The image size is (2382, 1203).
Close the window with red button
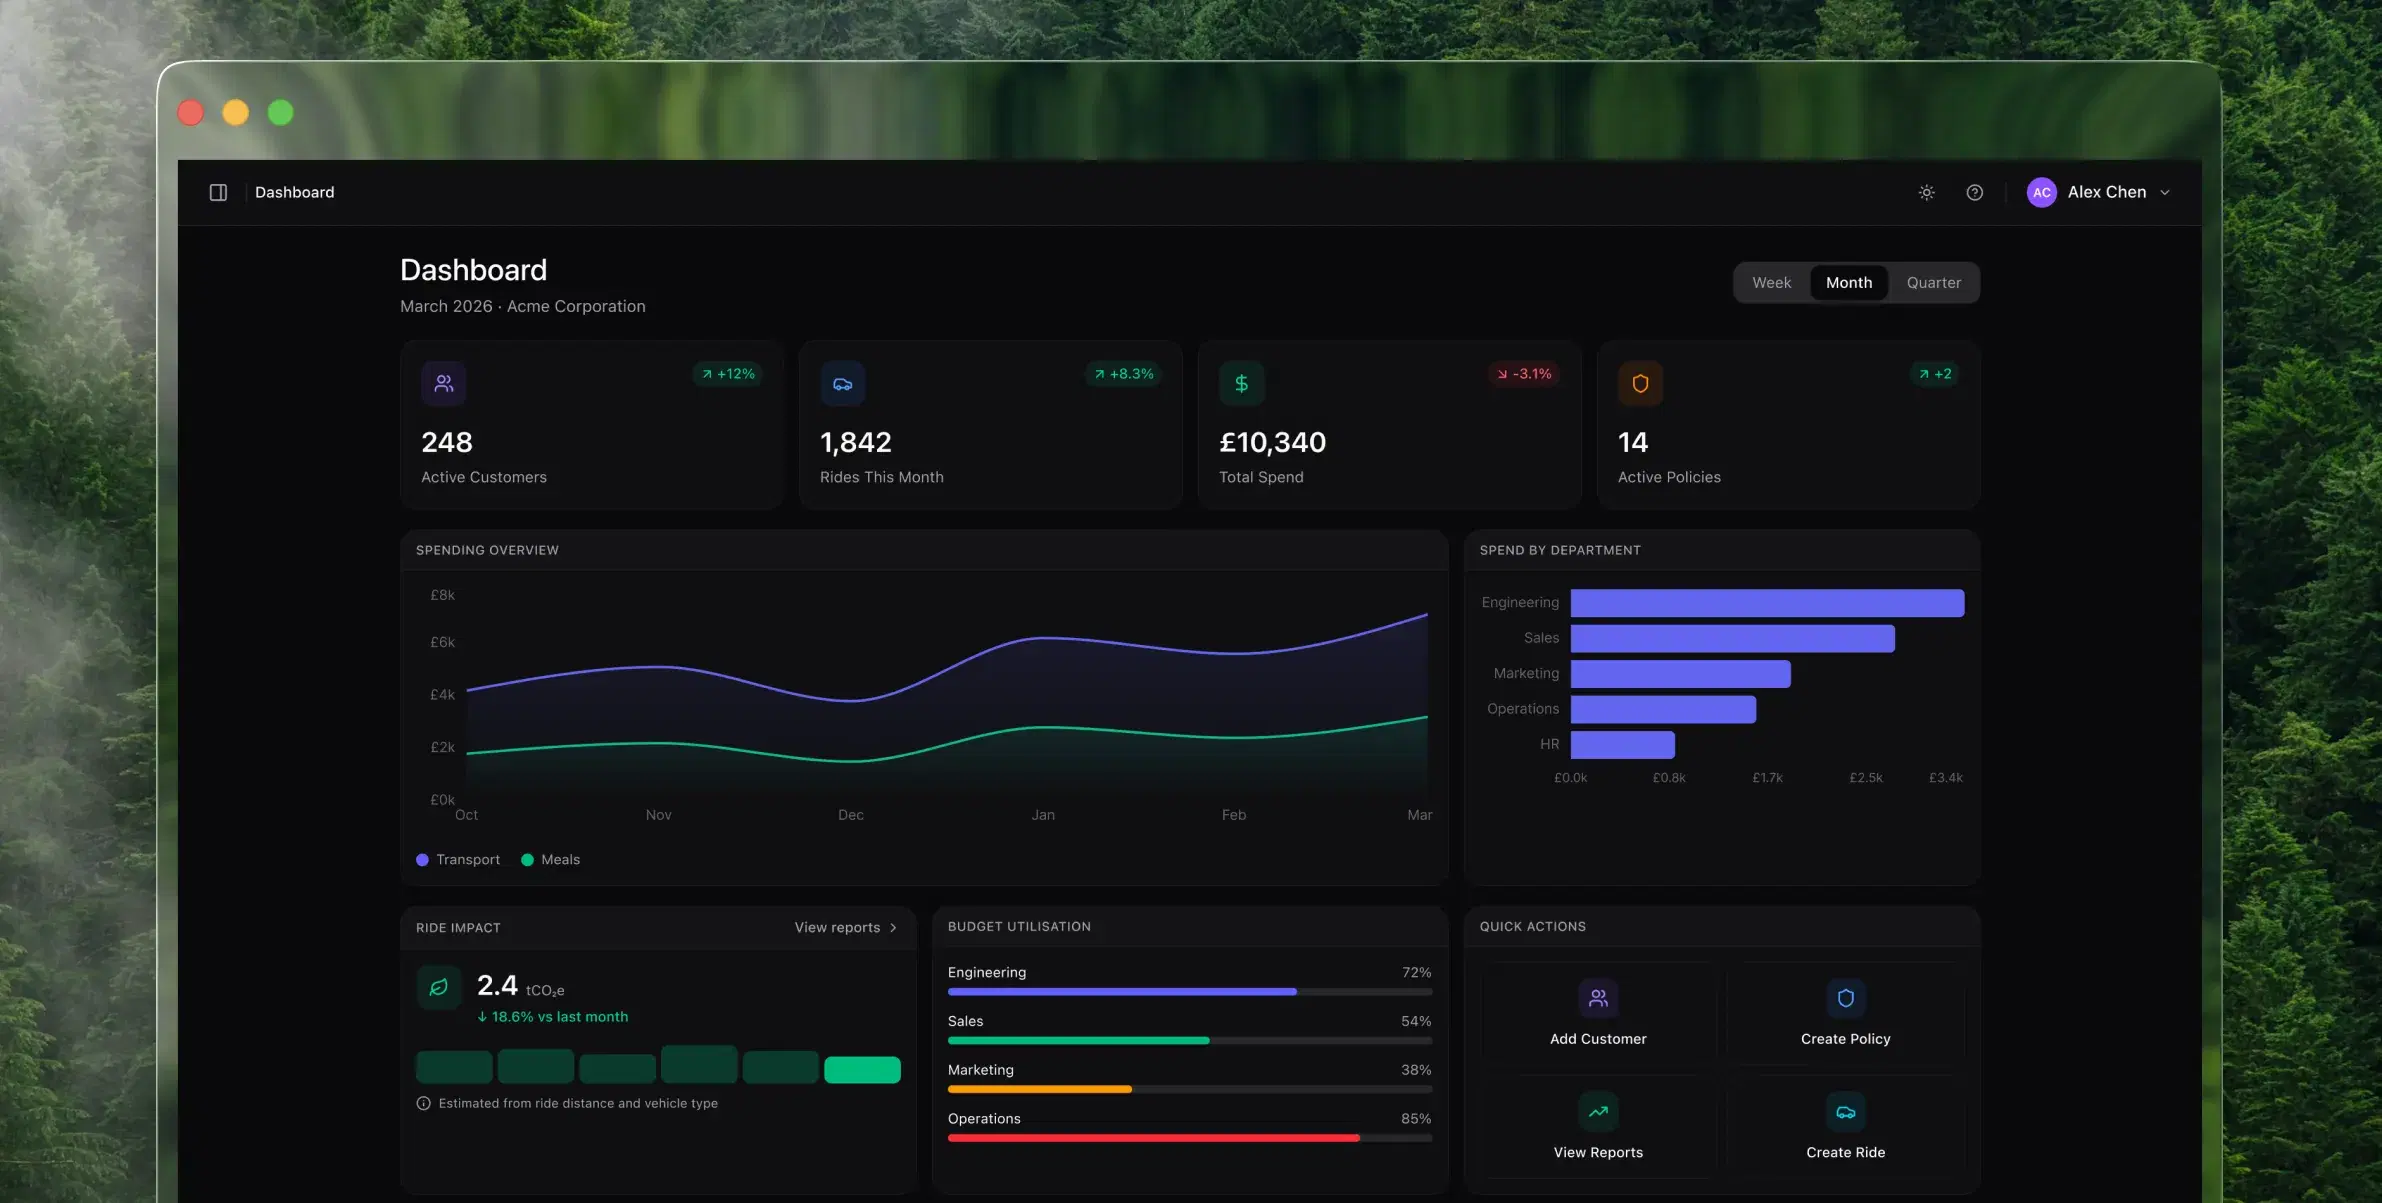click(x=191, y=113)
